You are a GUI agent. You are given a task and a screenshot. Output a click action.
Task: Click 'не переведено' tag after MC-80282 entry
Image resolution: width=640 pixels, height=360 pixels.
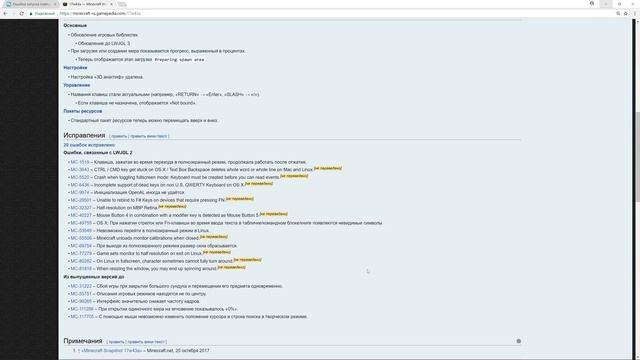point(247,260)
